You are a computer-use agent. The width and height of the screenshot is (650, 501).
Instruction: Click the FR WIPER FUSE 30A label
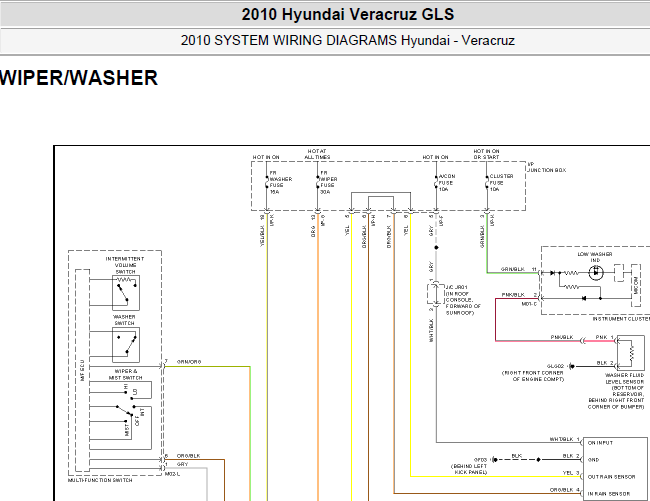[x=328, y=182]
